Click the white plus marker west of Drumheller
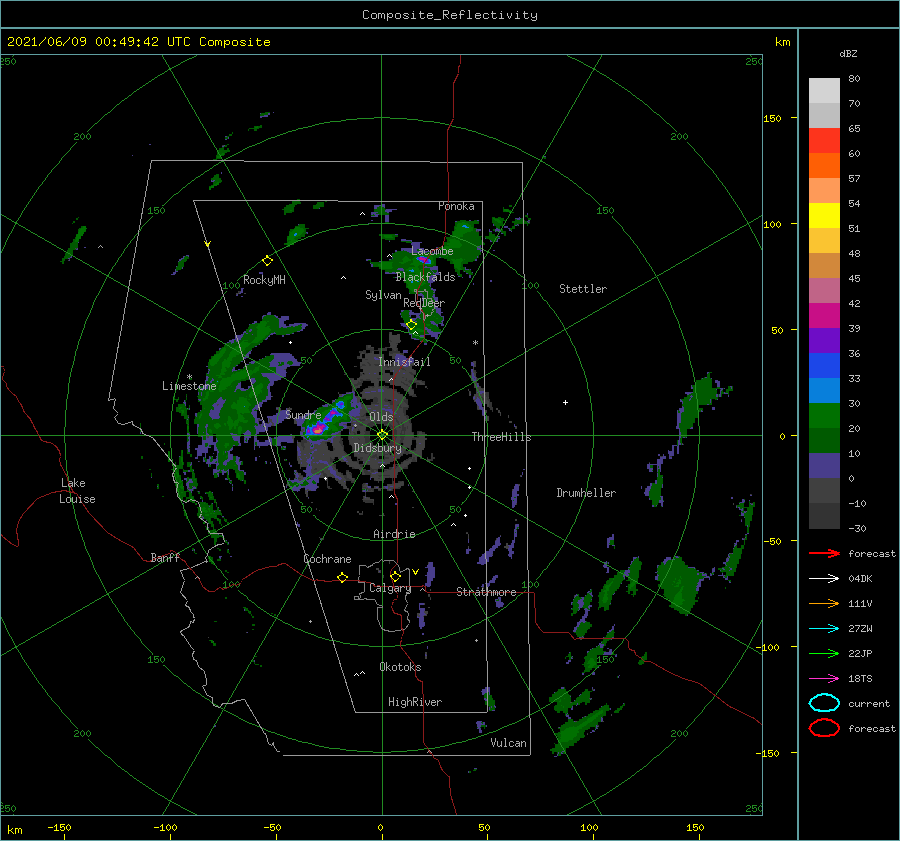This screenshot has width=900, height=841. (x=565, y=402)
